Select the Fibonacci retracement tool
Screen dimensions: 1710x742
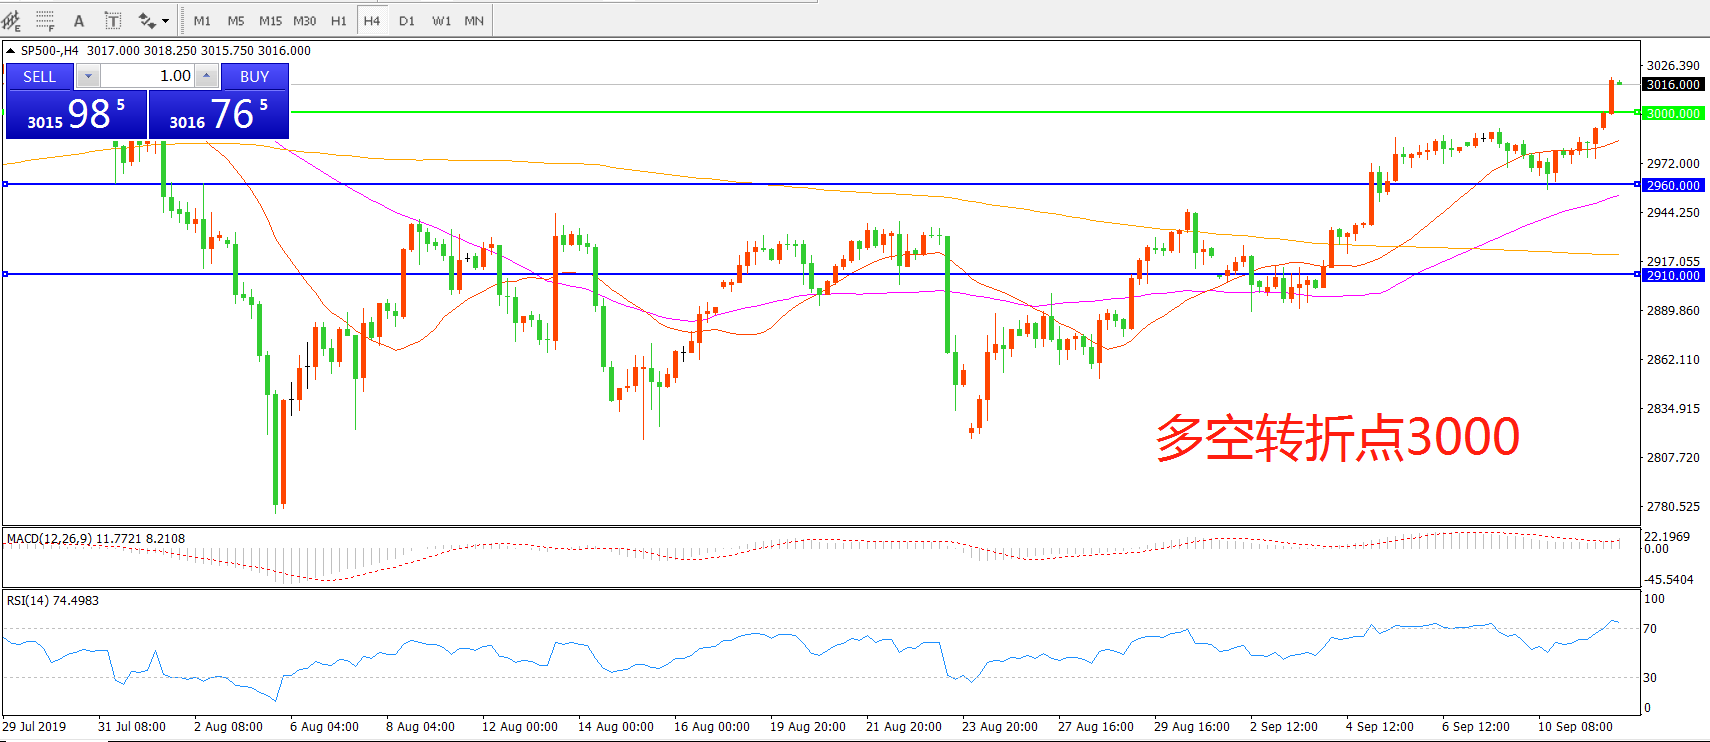coord(45,20)
